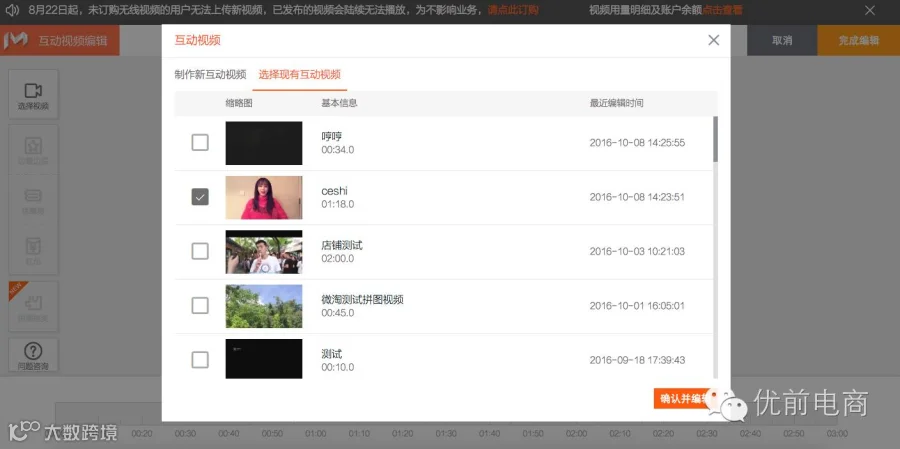The width and height of the screenshot is (900, 449).
Task: Click the M logo in header
Action: click(15, 40)
